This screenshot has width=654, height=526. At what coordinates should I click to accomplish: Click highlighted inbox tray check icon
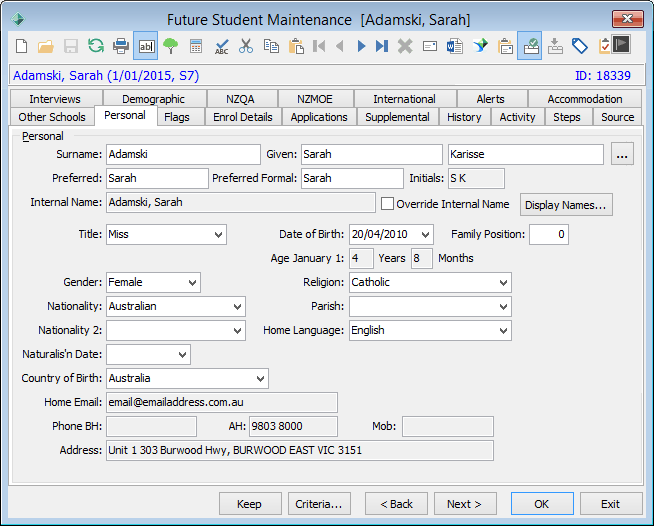pos(530,46)
